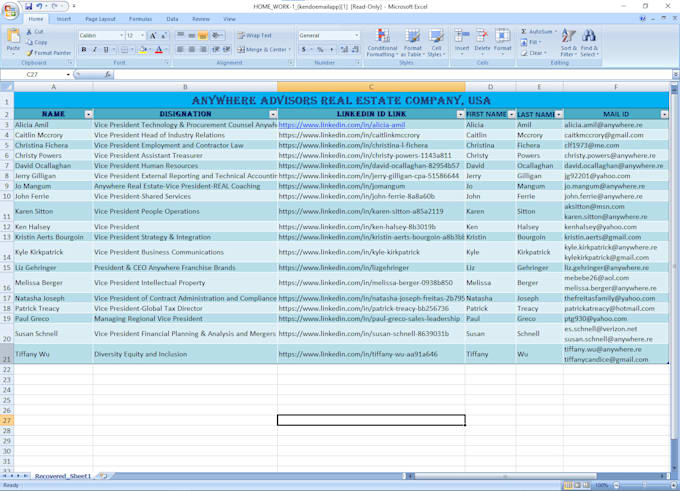Viewport: 680px width, 491px height.
Task: Cut the selected cells
Action: click(x=35, y=32)
